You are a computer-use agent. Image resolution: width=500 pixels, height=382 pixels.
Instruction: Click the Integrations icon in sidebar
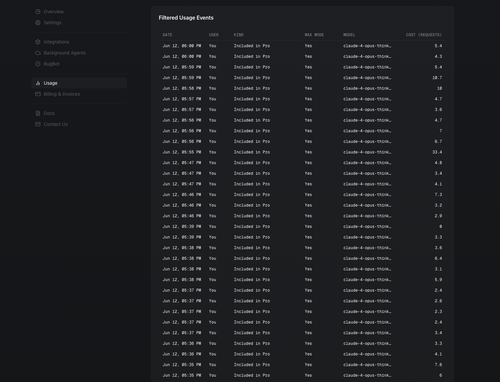(38, 42)
